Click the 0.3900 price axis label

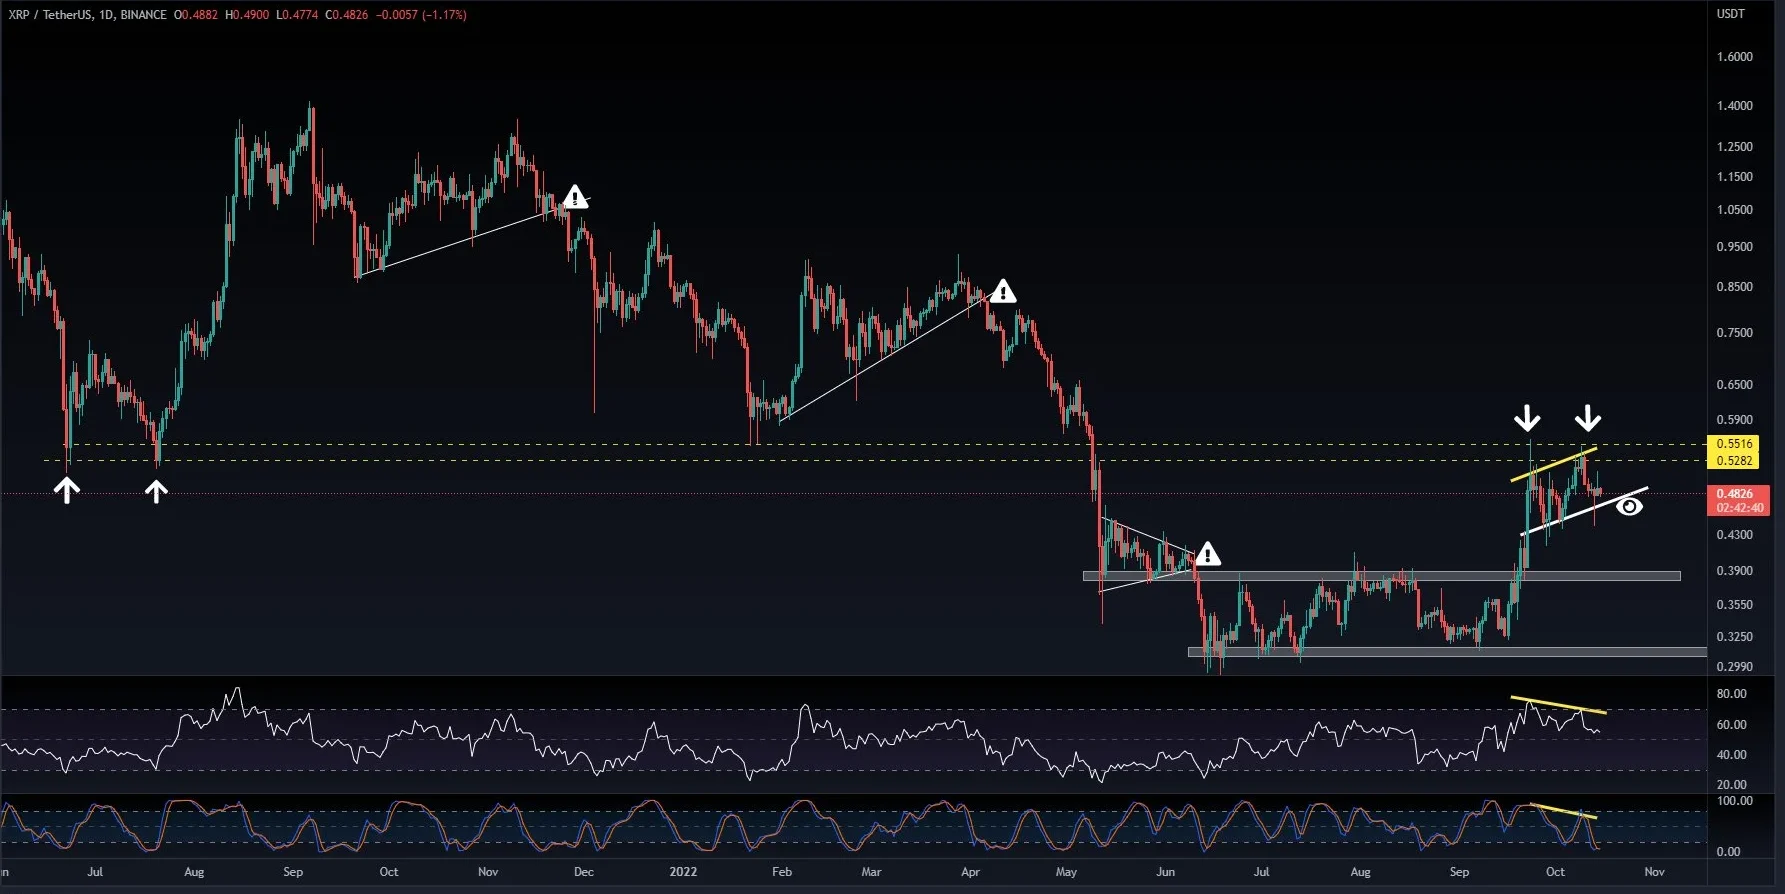(1735, 571)
